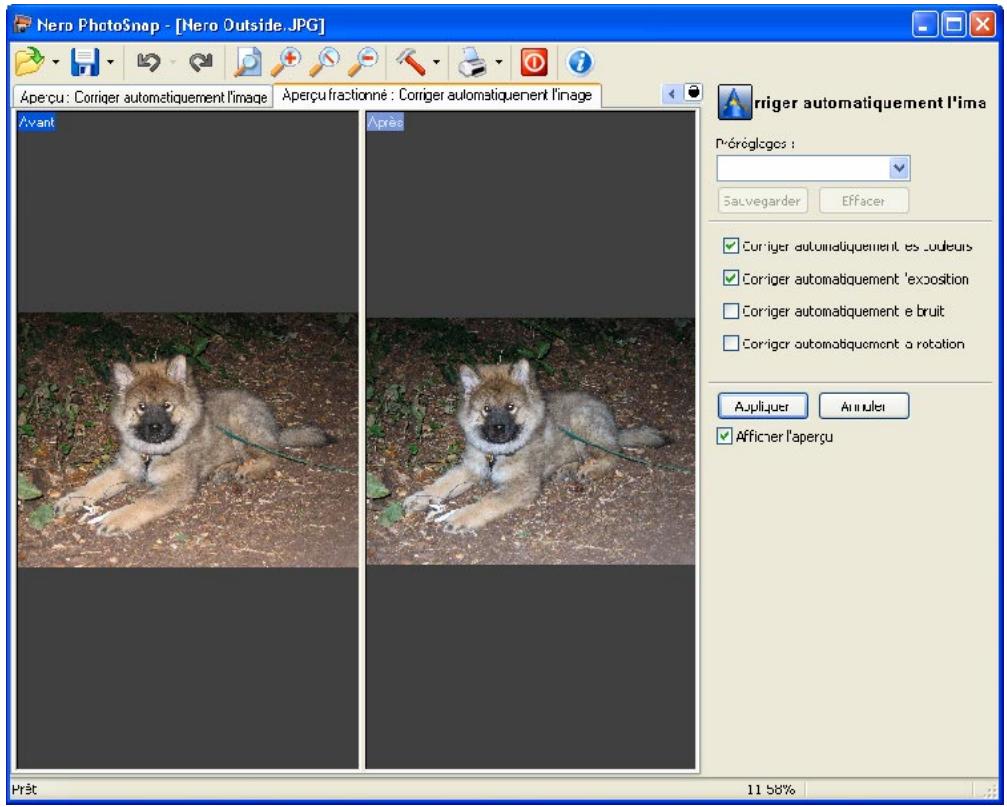
Task: Fit image to window with the page magnifier icon
Action: pyautogui.click(x=248, y=62)
